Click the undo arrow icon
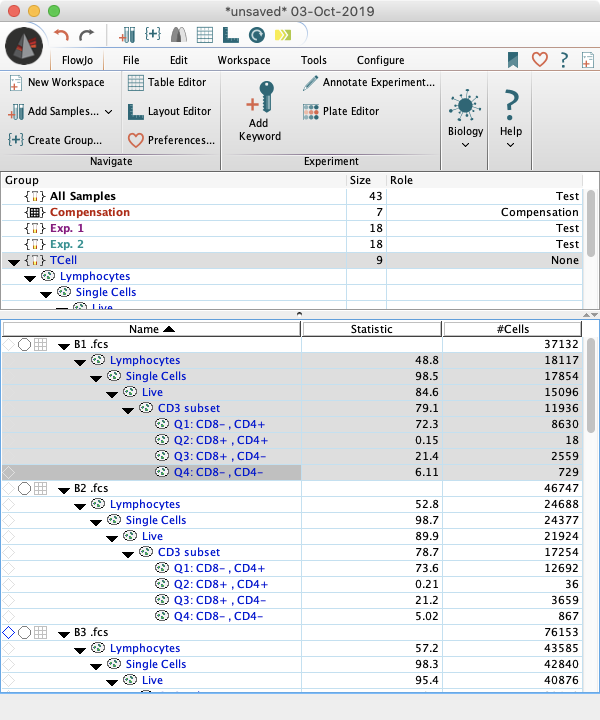Image resolution: width=600 pixels, height=720 pixels. coord(62,35)
